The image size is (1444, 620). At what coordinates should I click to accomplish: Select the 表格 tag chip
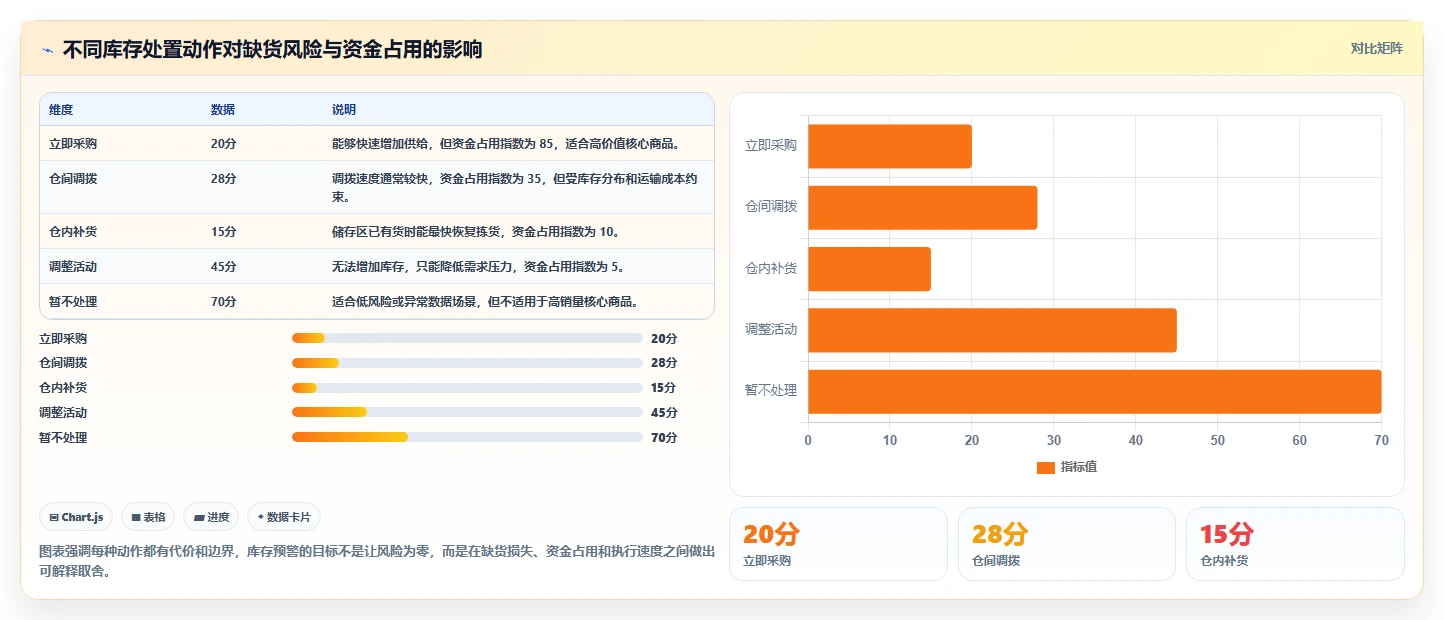[x=148, y=517]
